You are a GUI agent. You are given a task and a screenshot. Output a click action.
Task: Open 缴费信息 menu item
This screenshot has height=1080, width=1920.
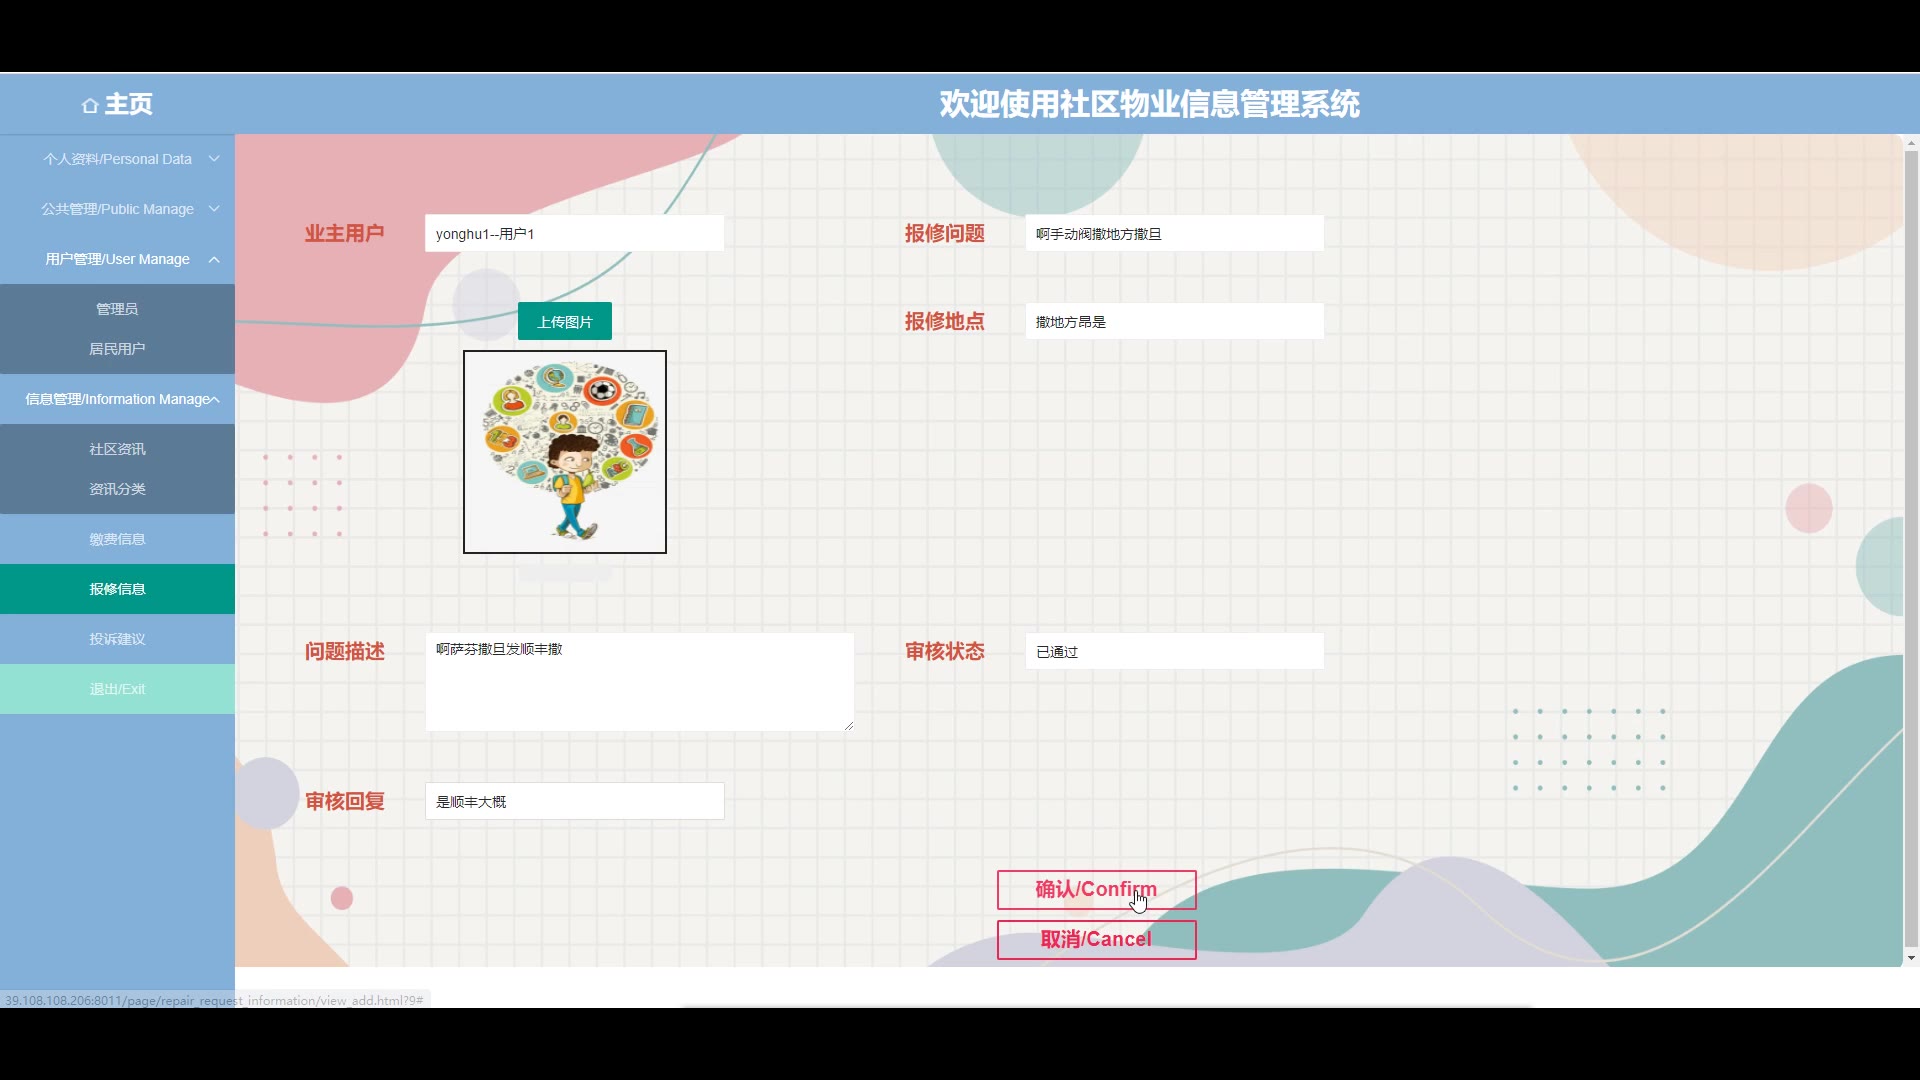tap(117, 539)
